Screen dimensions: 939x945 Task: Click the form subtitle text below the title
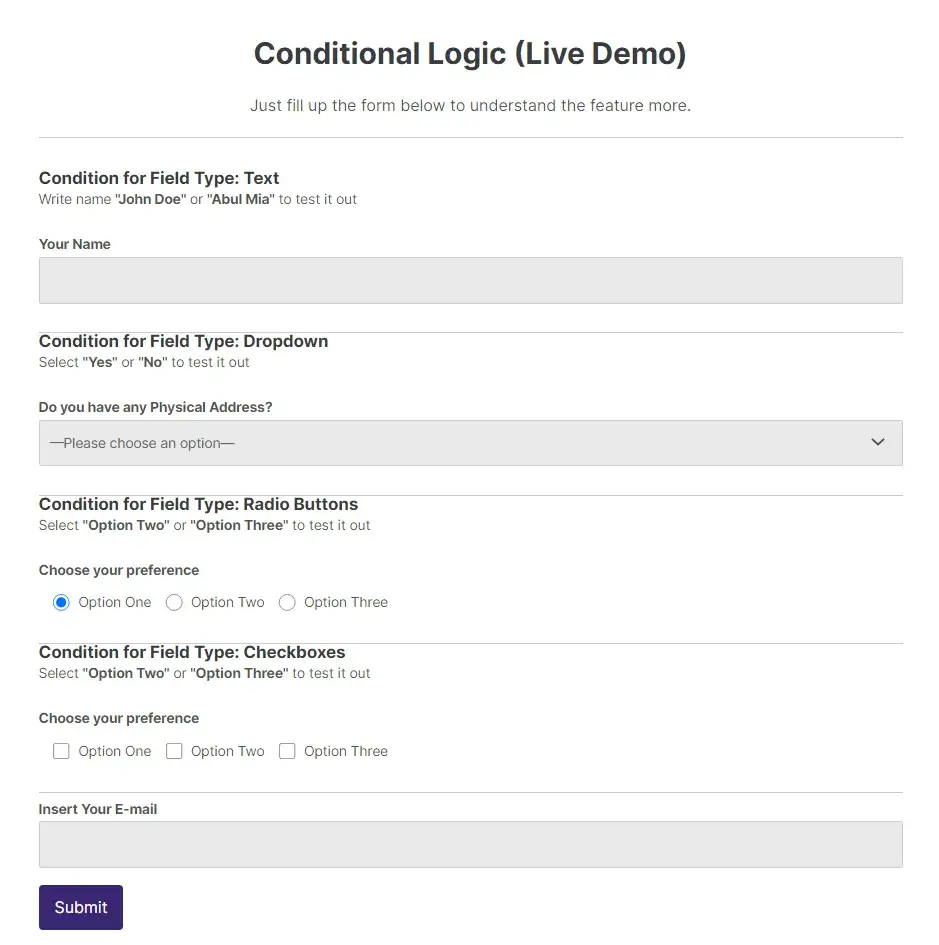(x=469, y=105)
